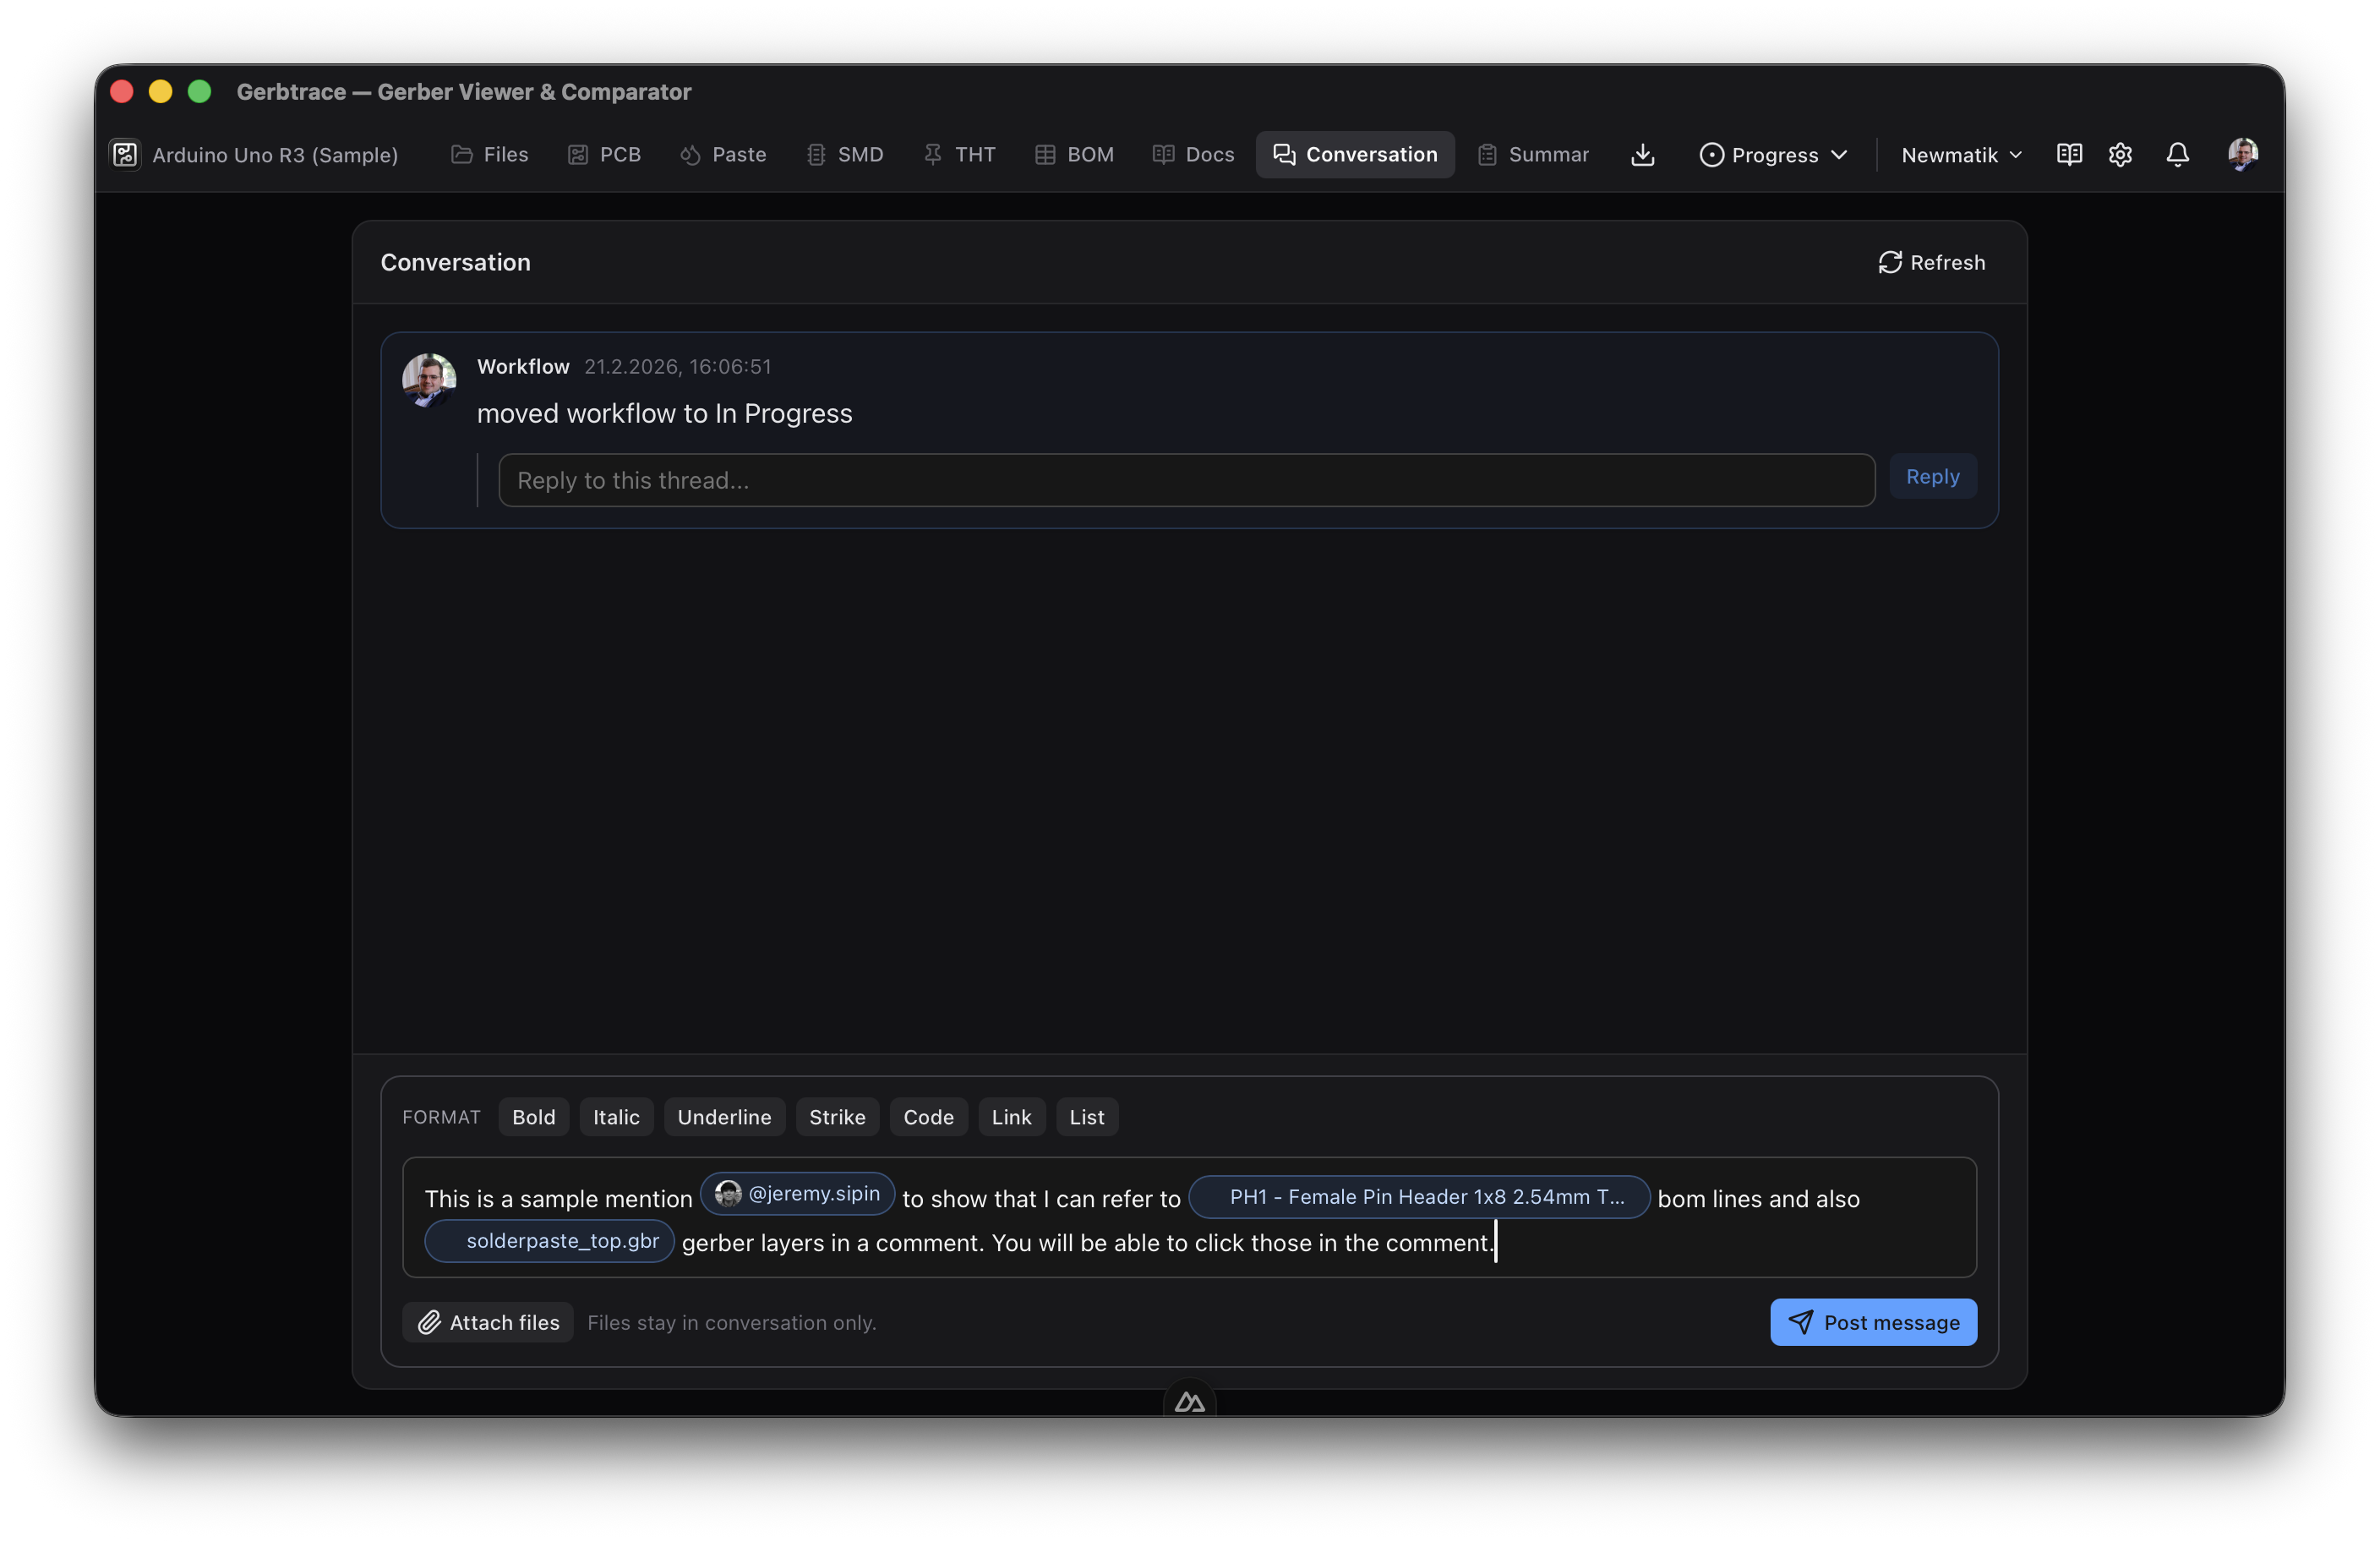
Task: Expand the Progress status dropdown
Action: point(1773,155)
